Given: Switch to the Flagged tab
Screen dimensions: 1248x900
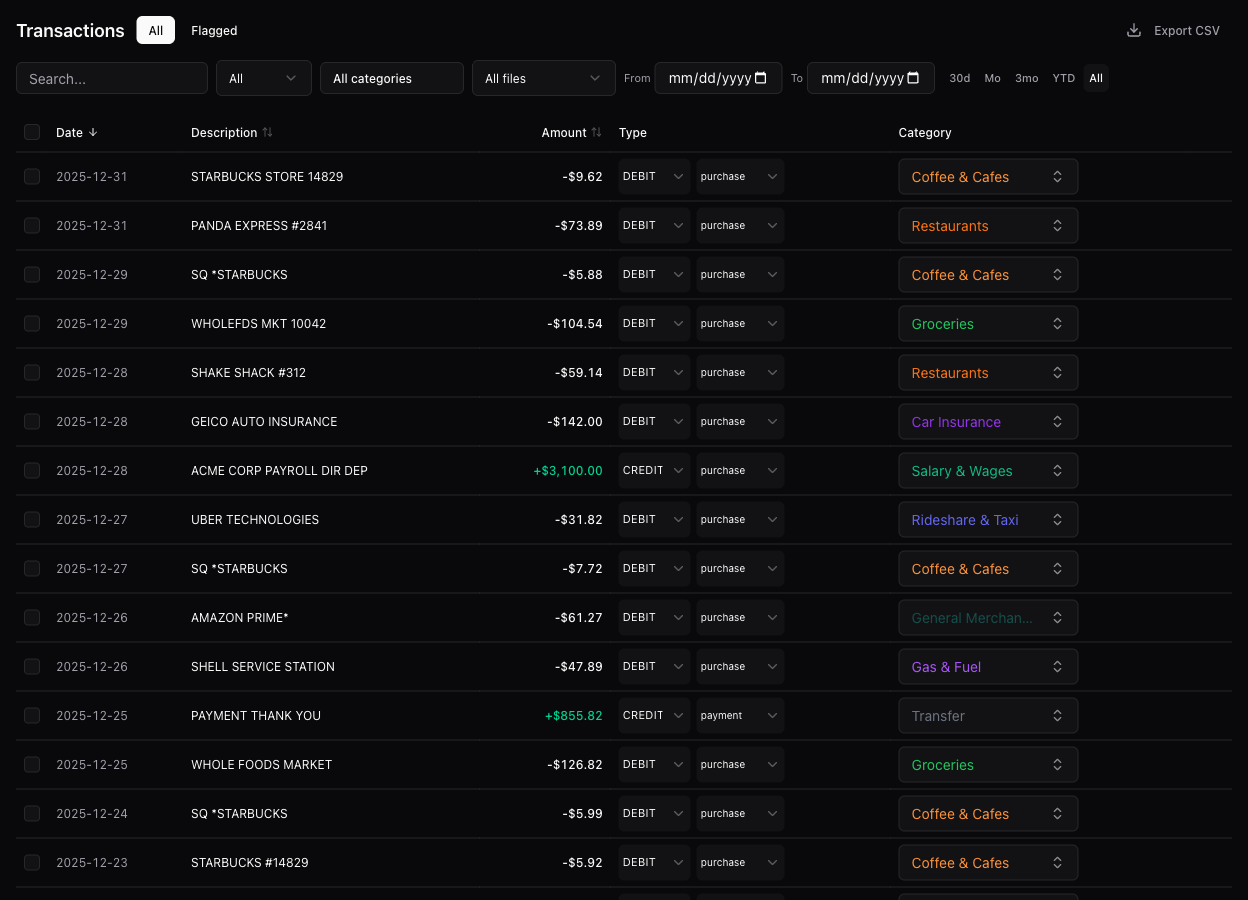Looking at the screenshot, I should 214,30.
